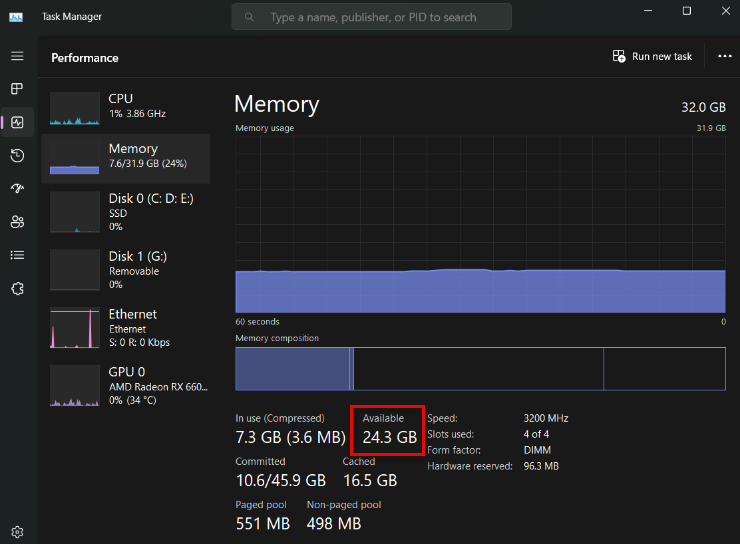The image size is (740, 544).
Task: Close the Task Manager window
Action: pyautogui.click(x=726, y=11)
